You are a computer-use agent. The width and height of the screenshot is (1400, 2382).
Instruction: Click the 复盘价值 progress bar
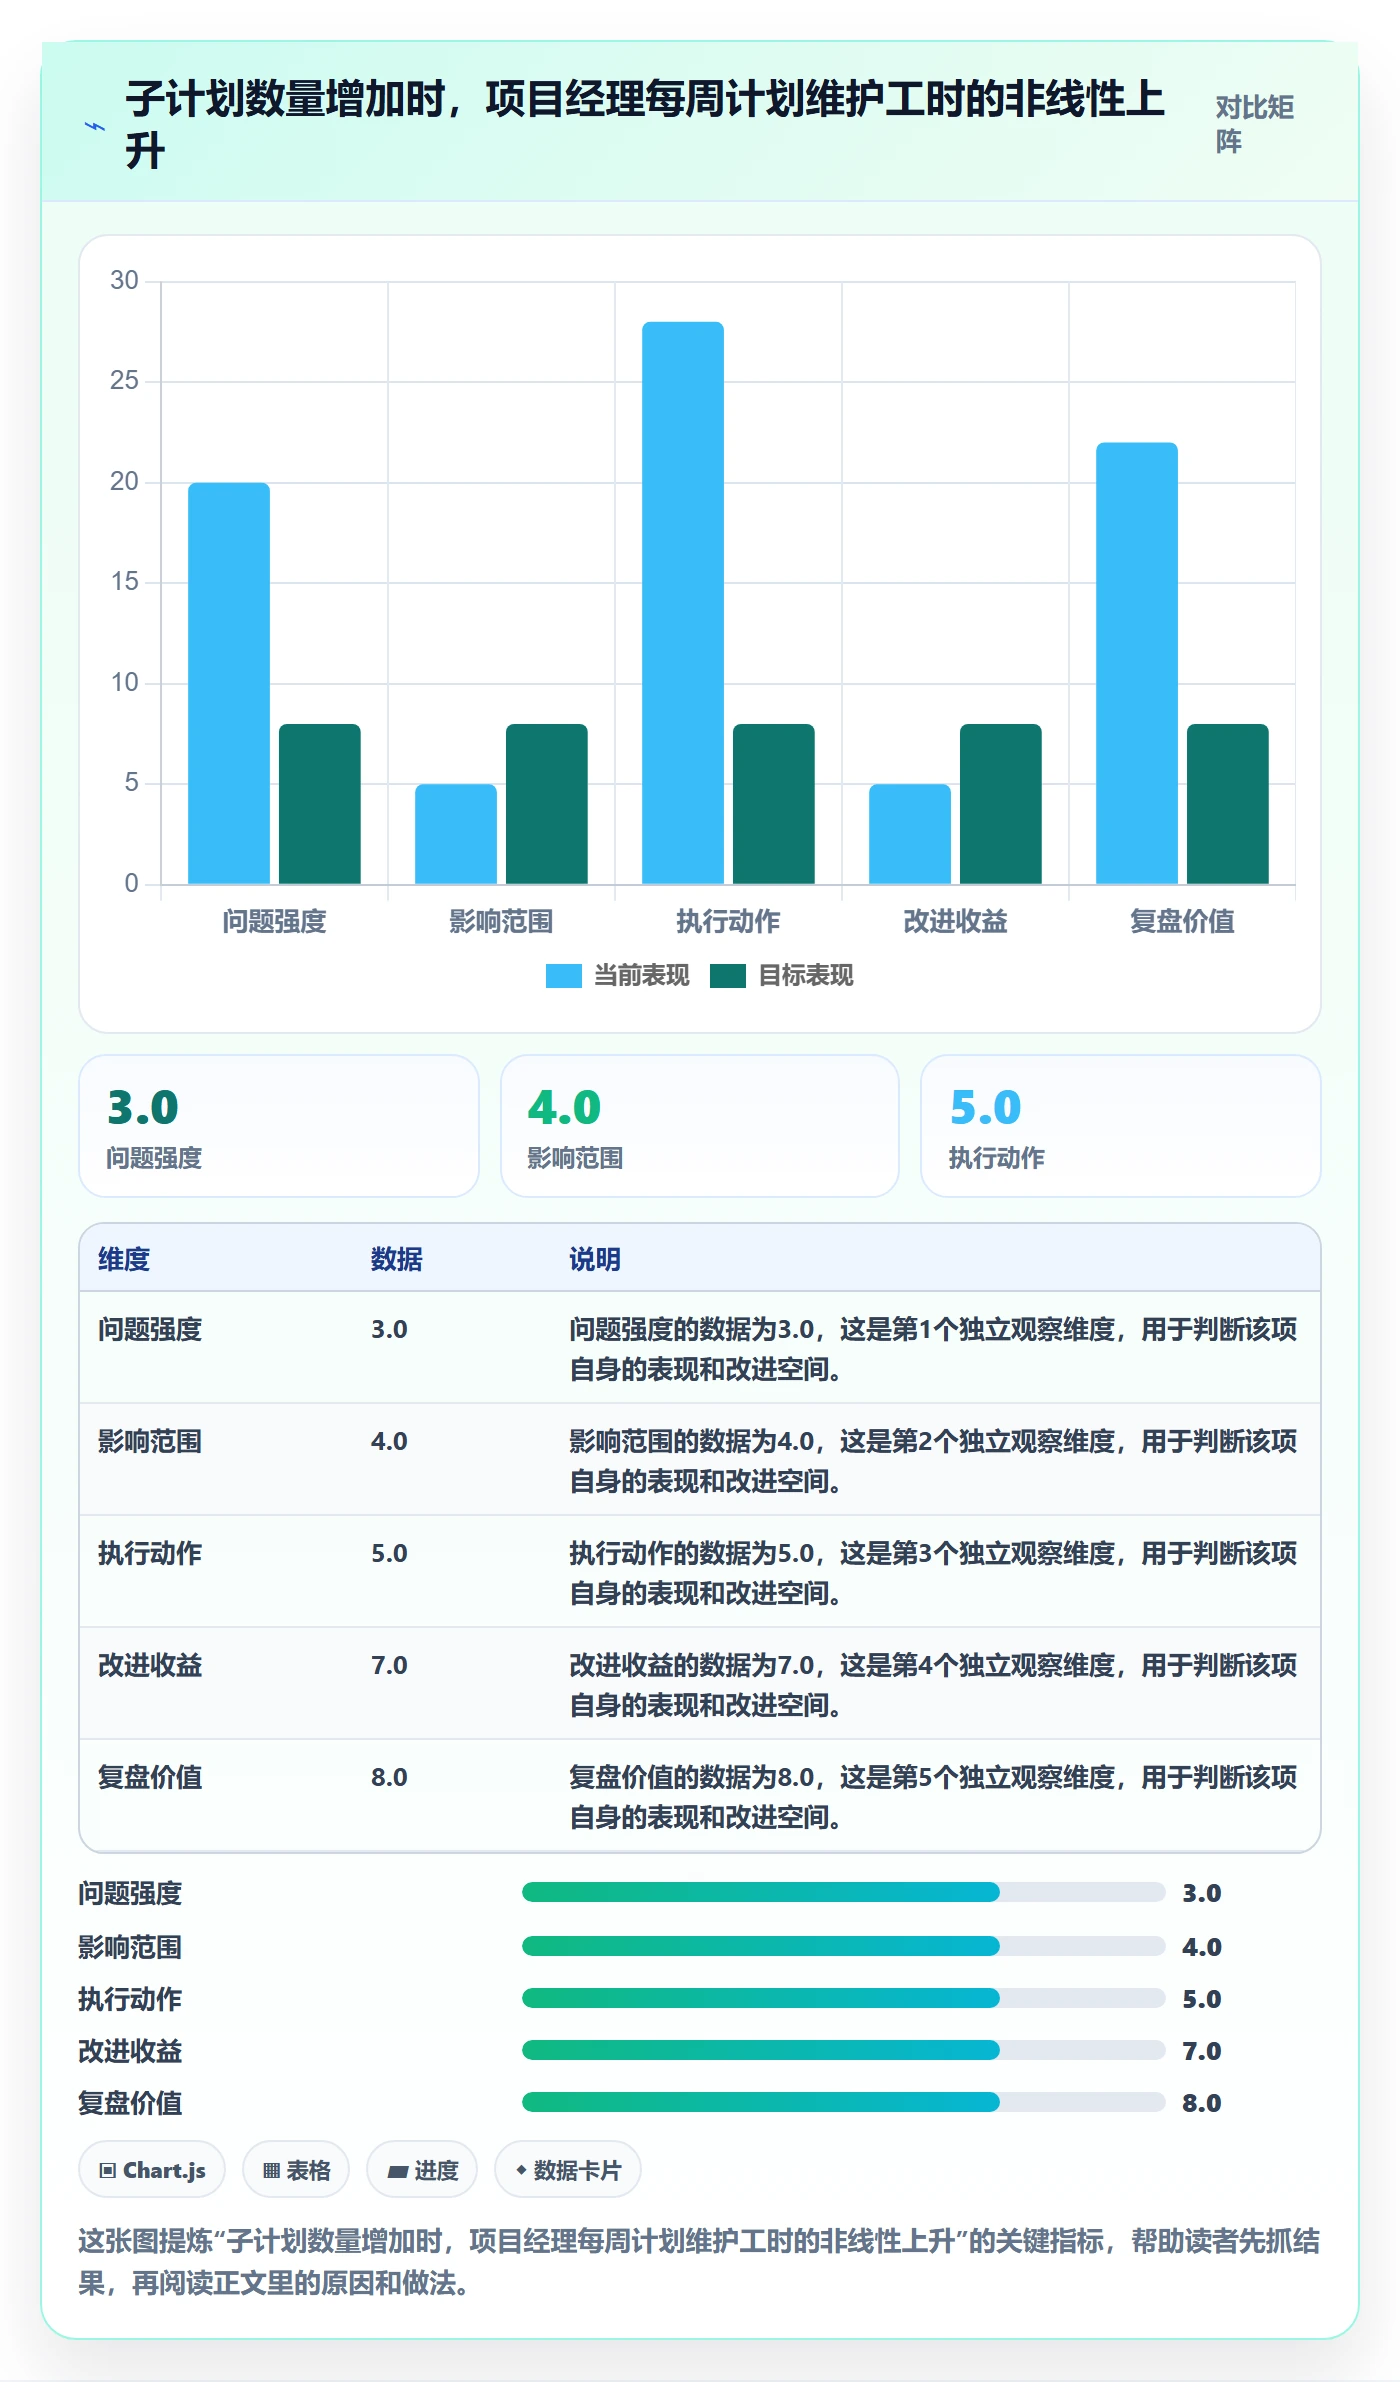coord(844,2102)
